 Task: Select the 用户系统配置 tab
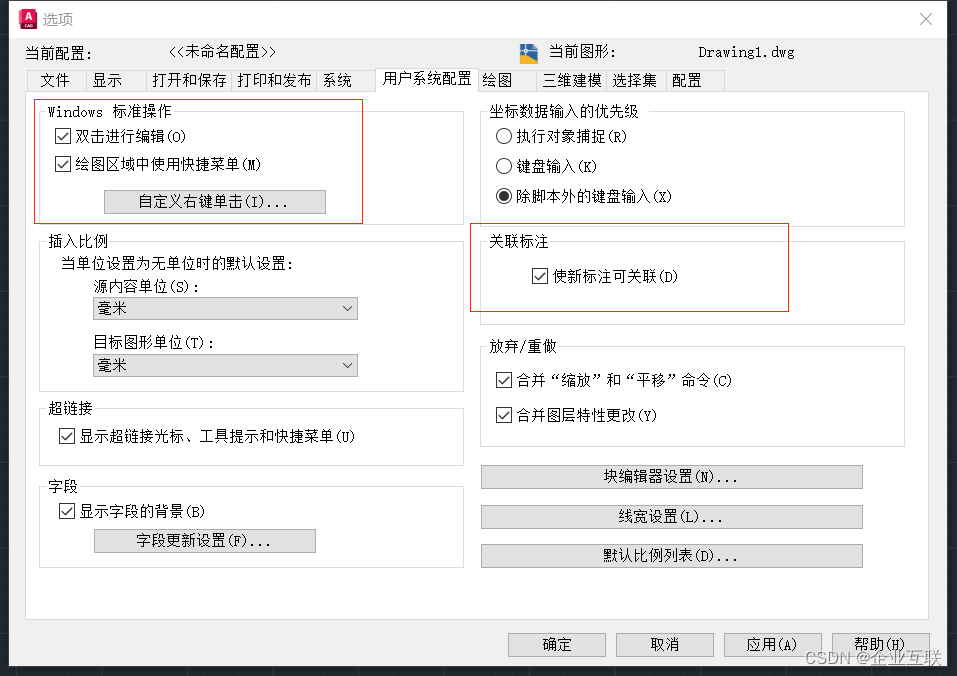(x=427, y=79)
